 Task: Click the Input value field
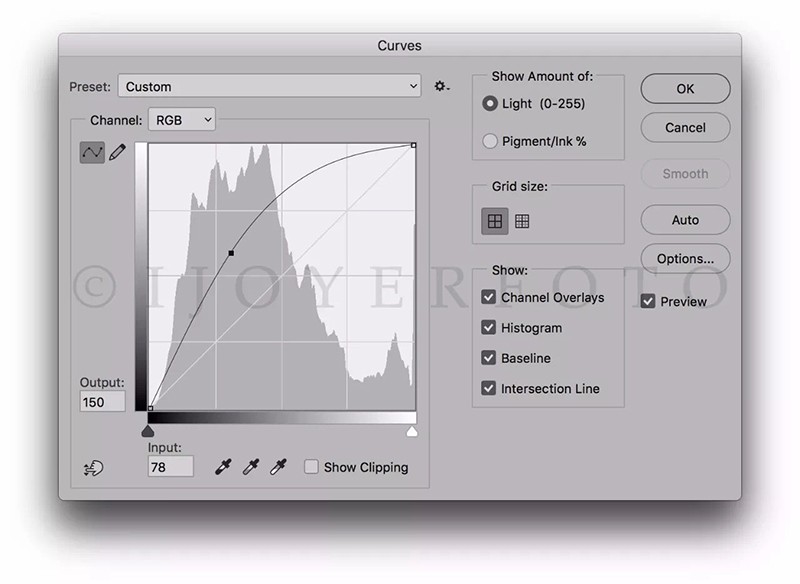170,467
